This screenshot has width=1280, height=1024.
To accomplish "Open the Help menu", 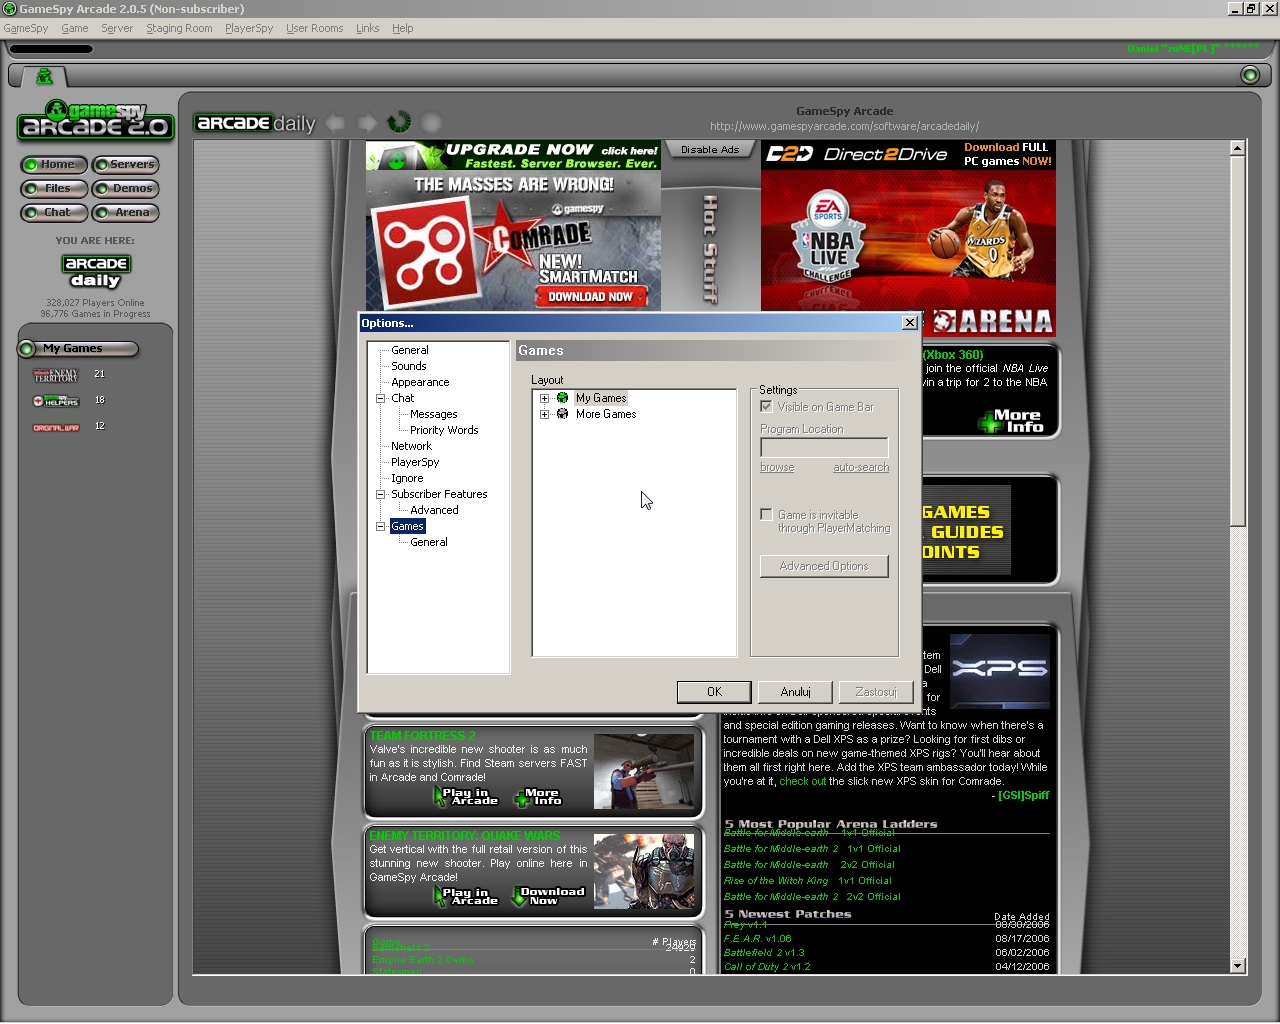I will coord(403,28).
